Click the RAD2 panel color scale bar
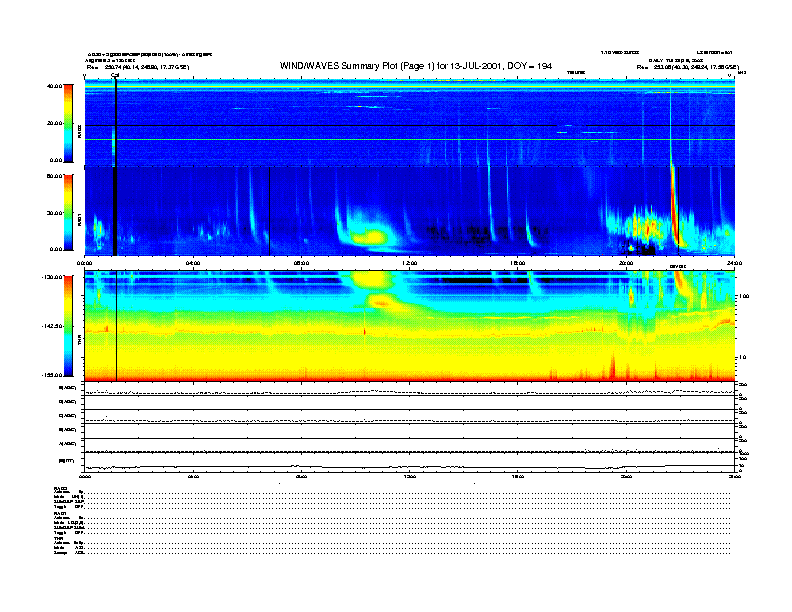The height and width of the screenshot is (612, 792). [68, 124]
